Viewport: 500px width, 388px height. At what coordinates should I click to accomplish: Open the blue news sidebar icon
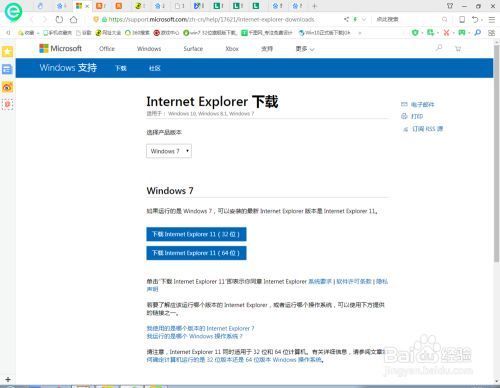(x=7, y=69)
